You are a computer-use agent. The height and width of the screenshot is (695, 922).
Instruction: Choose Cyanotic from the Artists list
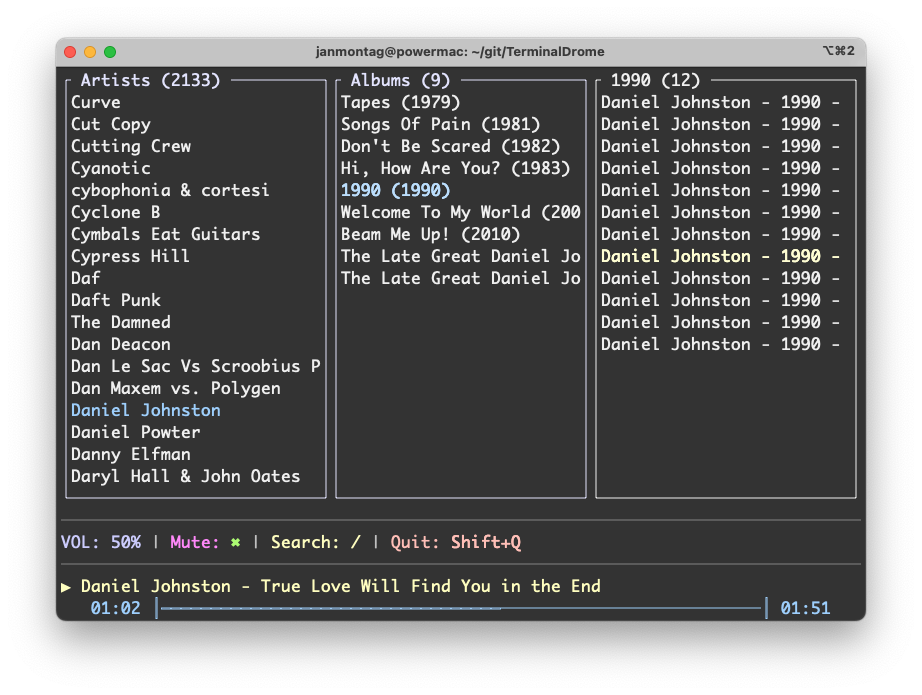pyautogui.click(x=111, y=168)
